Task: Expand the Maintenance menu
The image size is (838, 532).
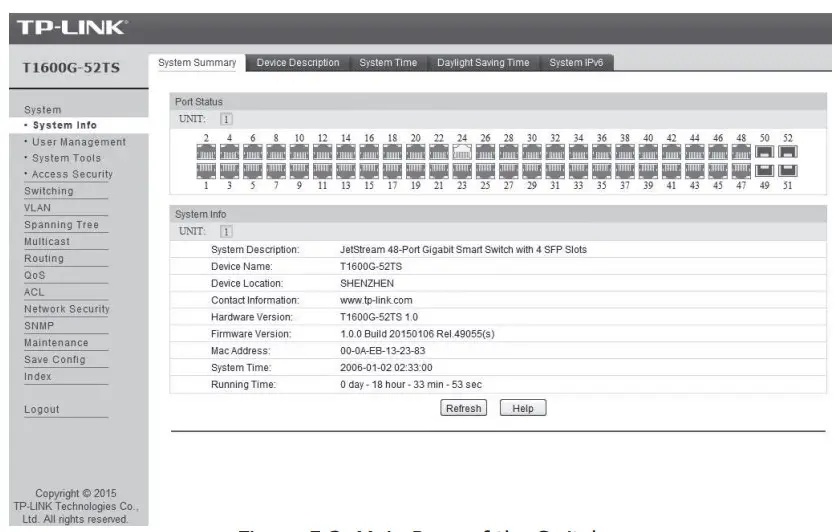Action: pyautogui.click(x=56, y=342)
